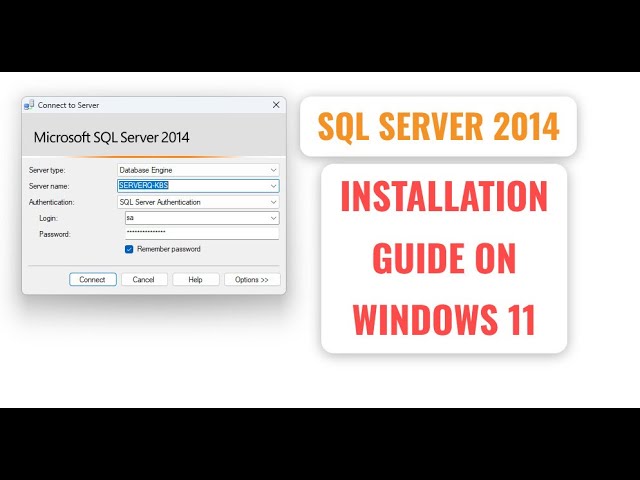Open the Login dropdown arrow

click(273, 218)
